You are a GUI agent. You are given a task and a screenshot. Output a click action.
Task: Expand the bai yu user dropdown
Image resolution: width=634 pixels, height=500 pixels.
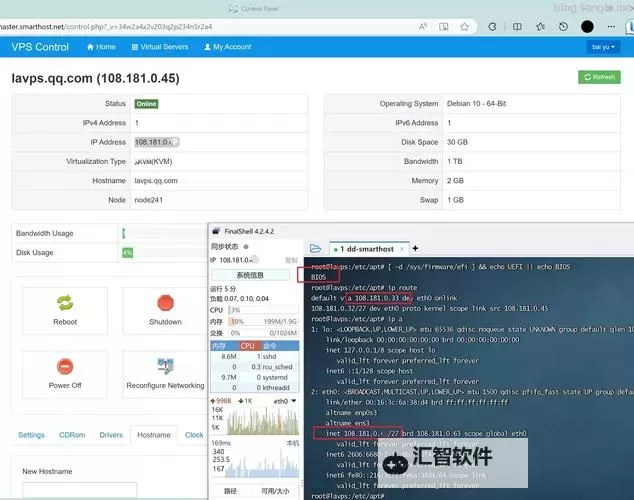tap(603, 47)
